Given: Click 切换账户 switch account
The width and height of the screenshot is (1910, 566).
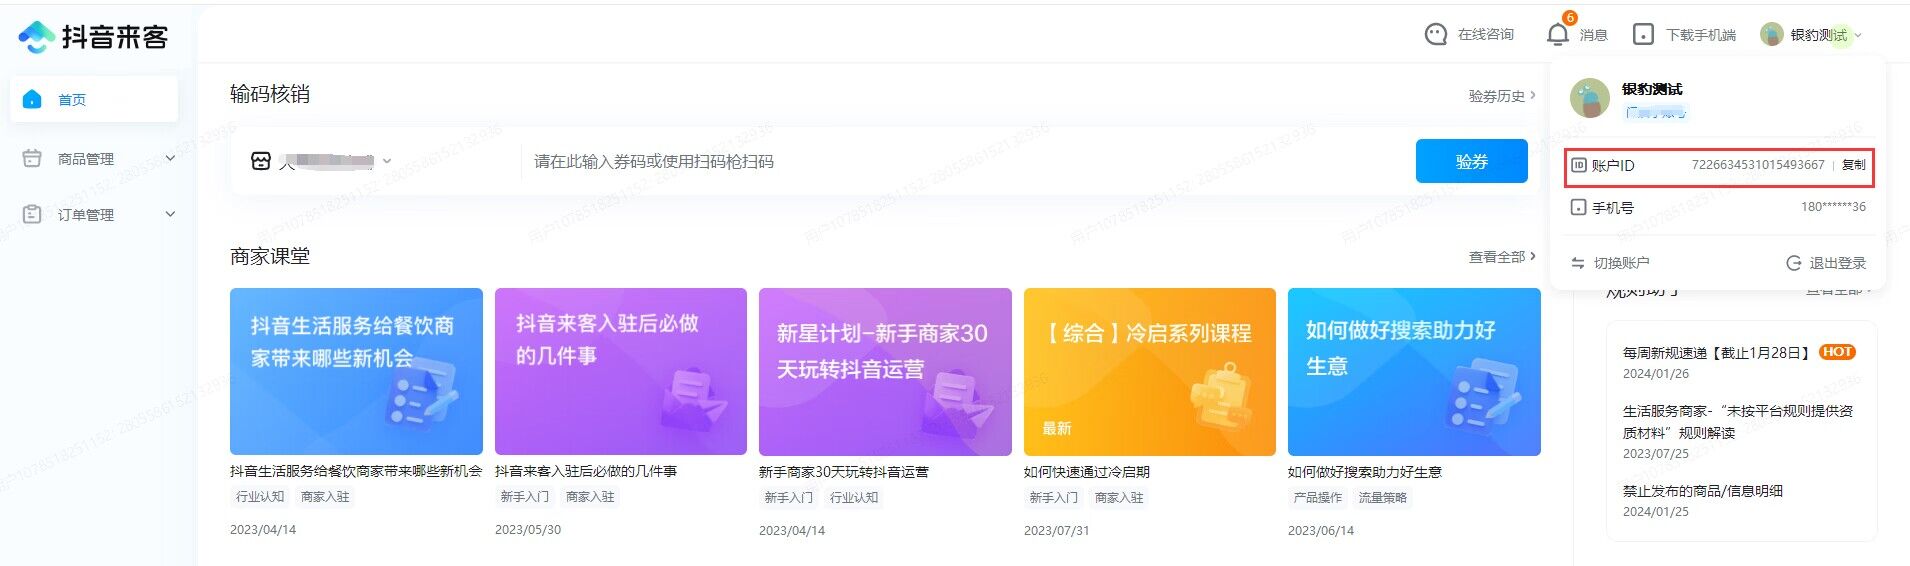Looking at the screenshot, I should [x=1610, y=263].
